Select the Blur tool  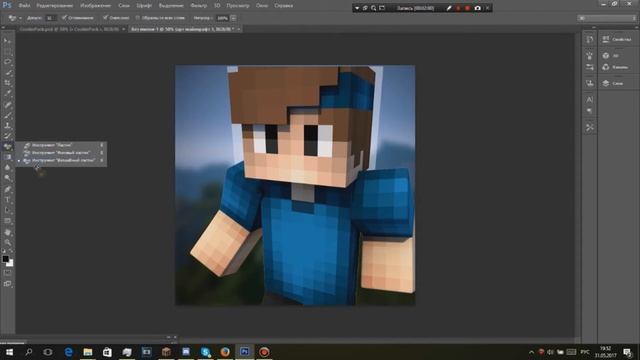tap(7, 168)
